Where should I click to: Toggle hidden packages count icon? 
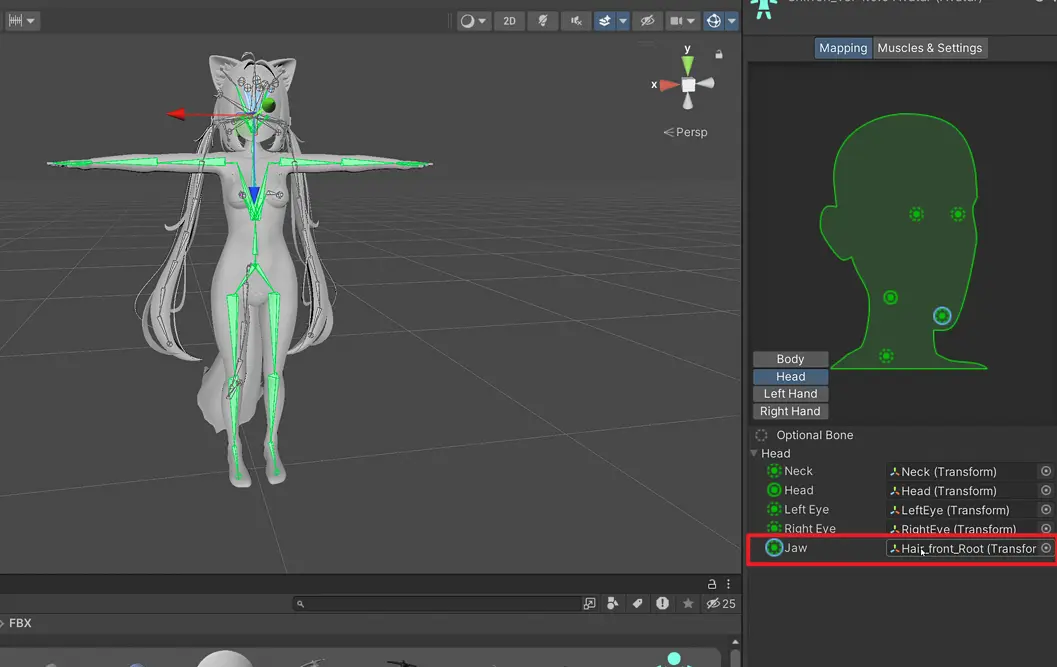pos(721,604)
